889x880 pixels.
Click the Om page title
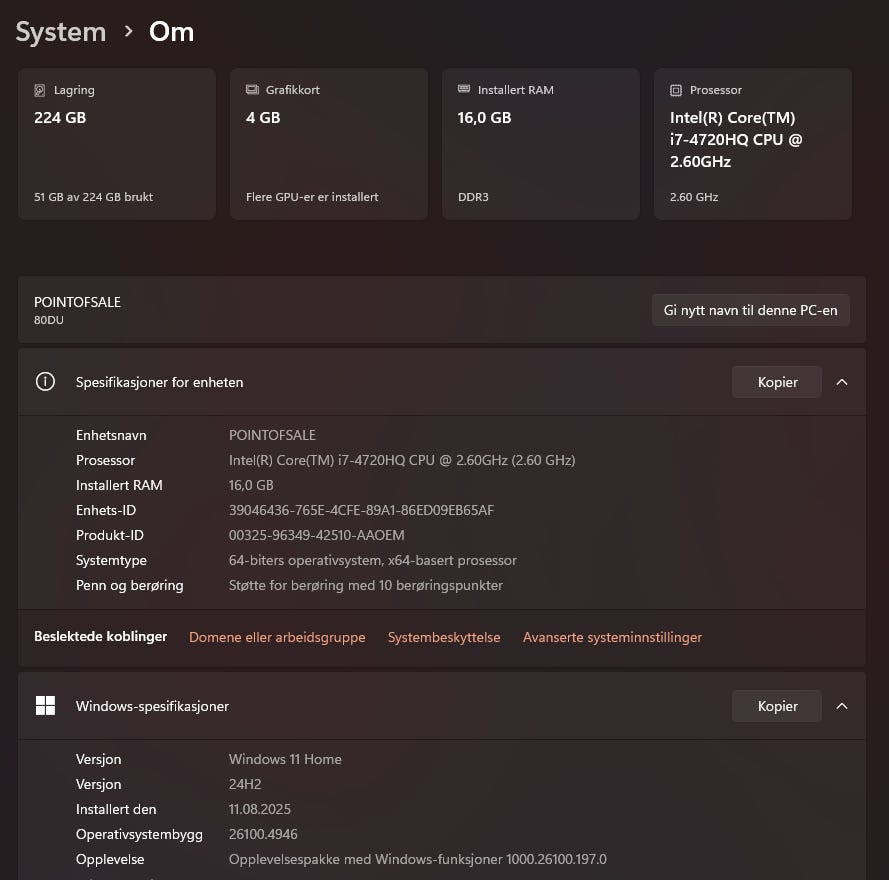[x=171, y=32]
